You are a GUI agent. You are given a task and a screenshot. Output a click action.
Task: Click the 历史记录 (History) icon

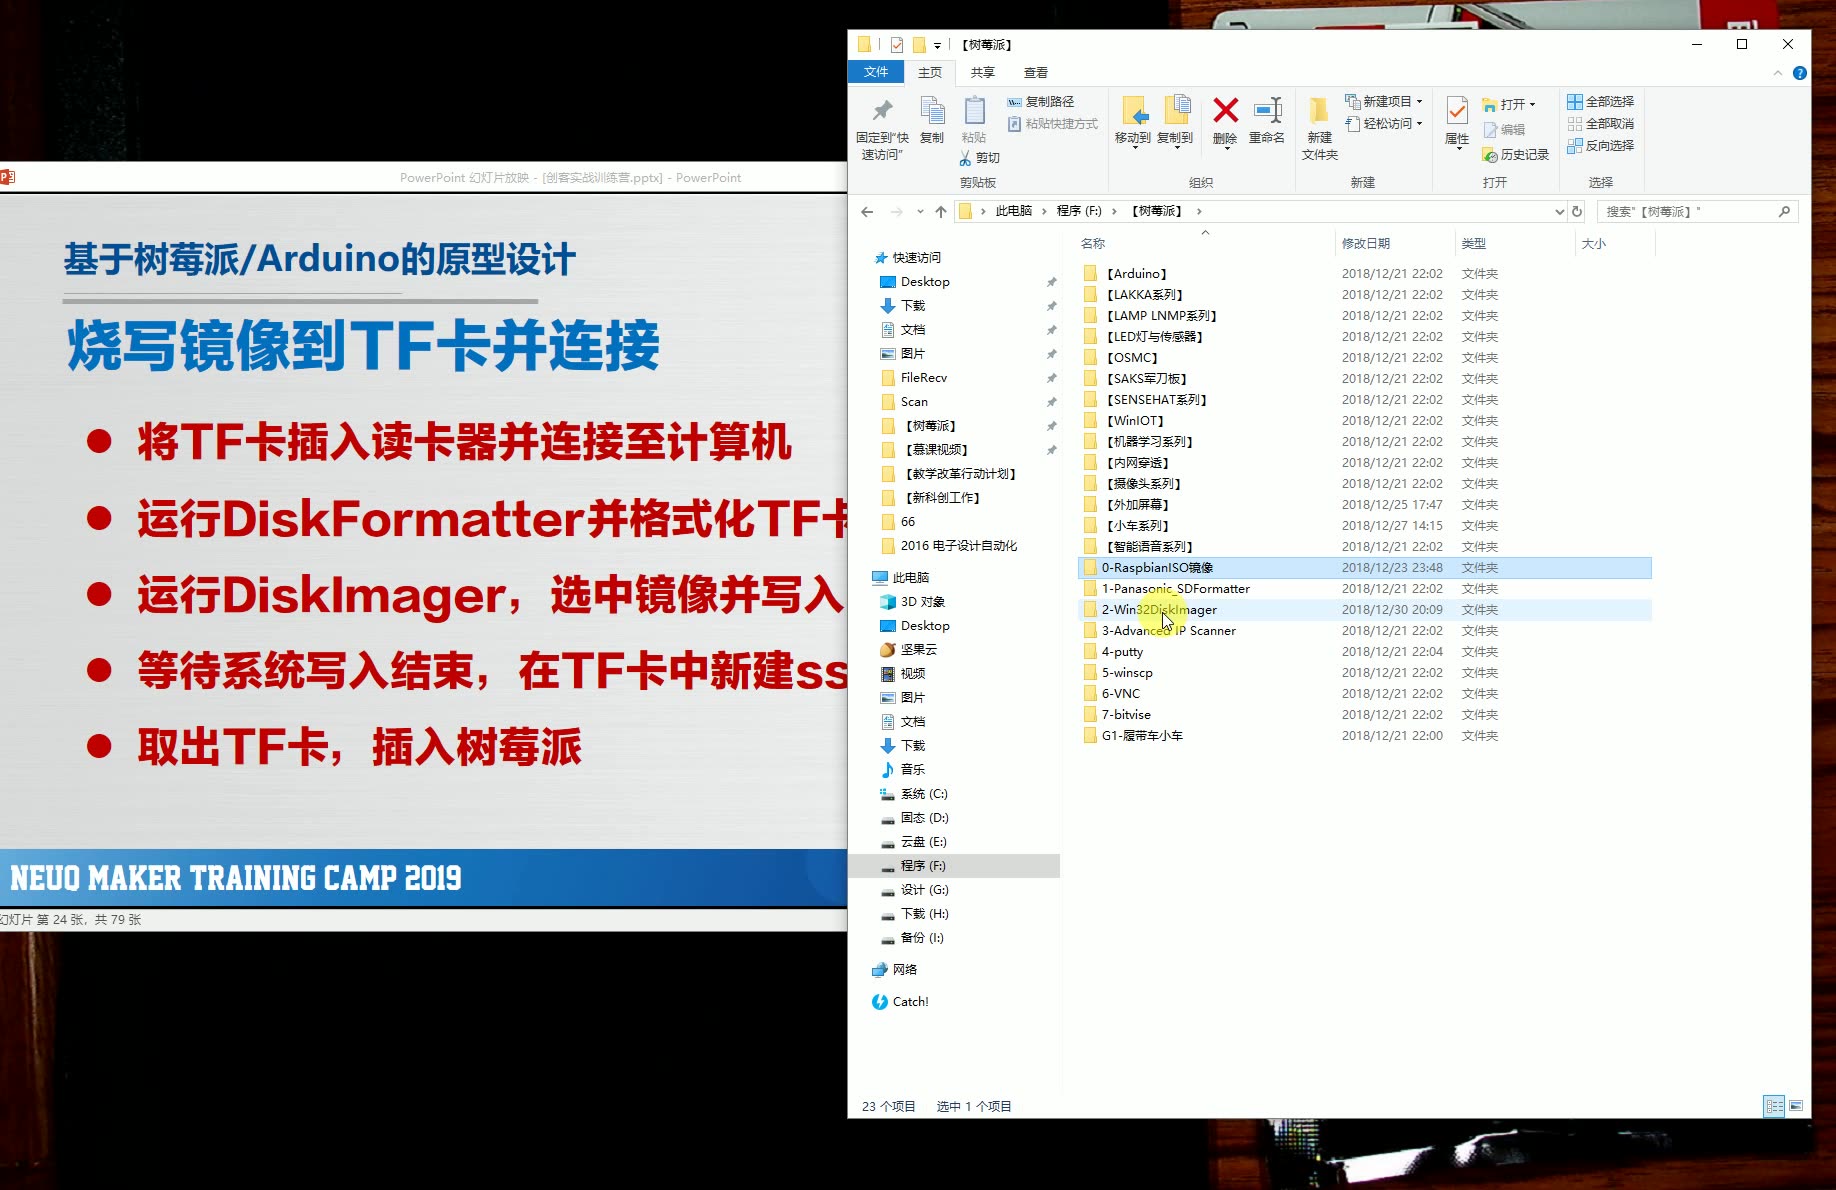[x=1515, y=154]
